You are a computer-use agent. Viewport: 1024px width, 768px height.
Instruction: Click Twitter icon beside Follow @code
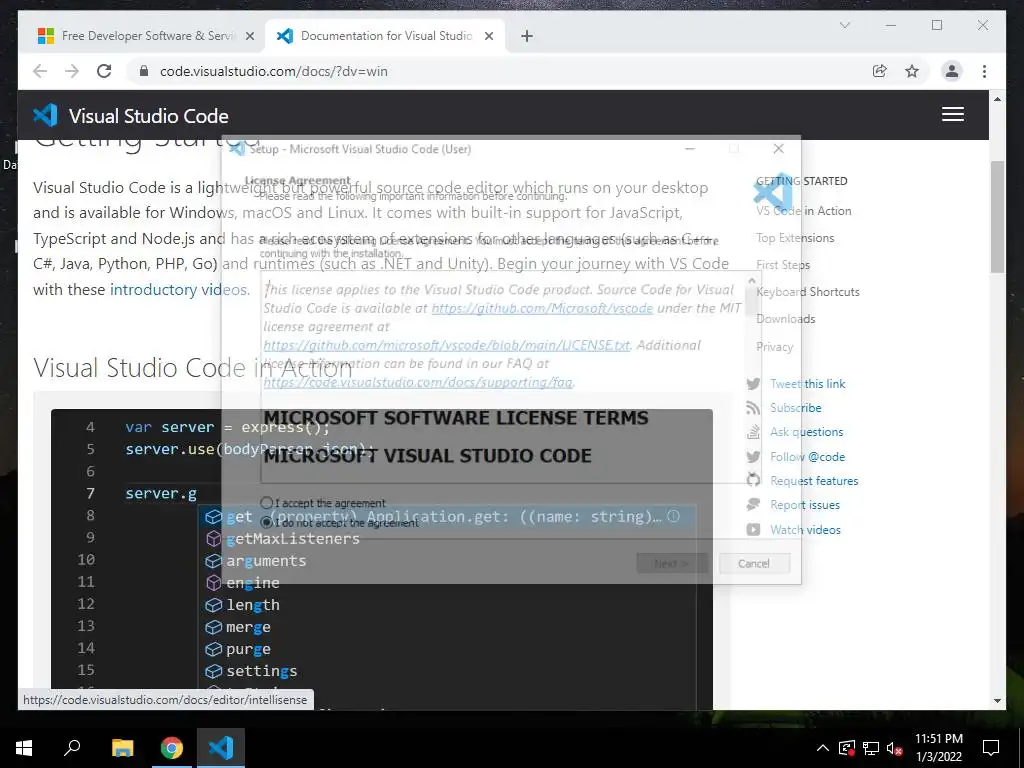tap(753, 456)
